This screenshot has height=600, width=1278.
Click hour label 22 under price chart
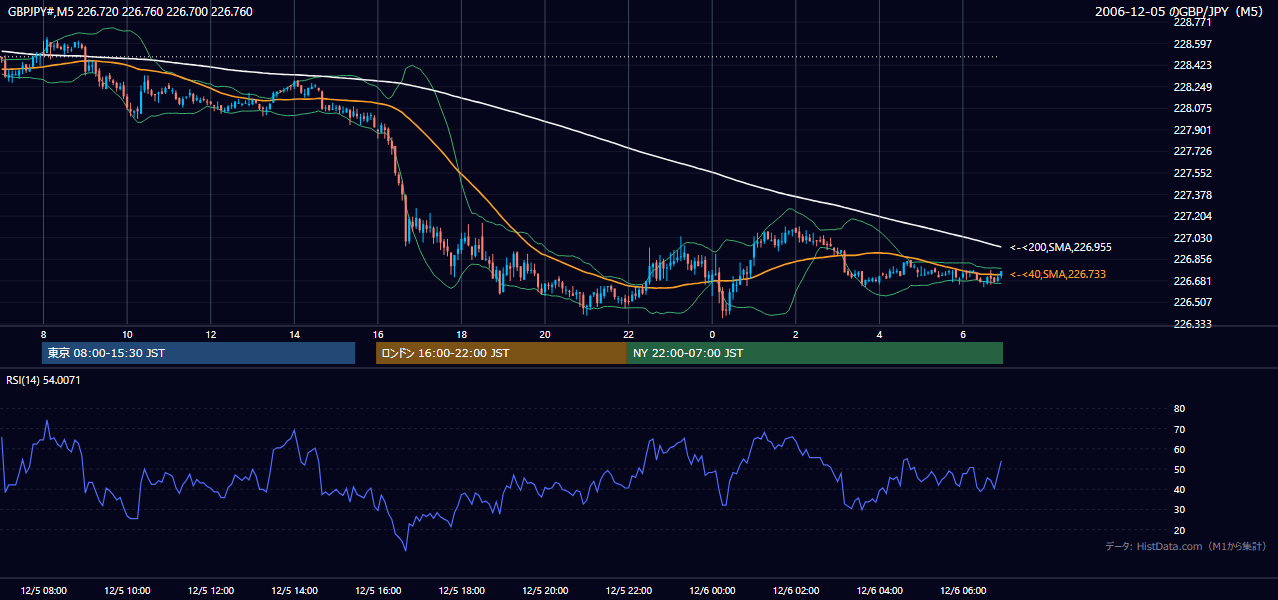click(629, 334)
